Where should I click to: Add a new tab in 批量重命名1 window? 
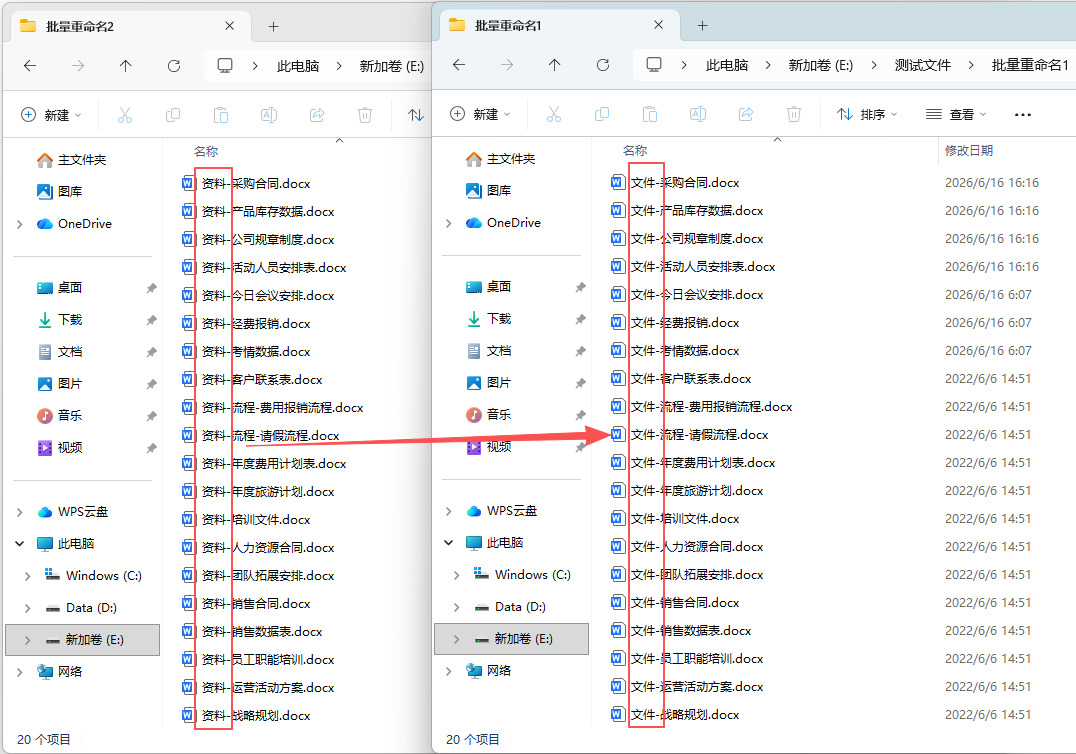click(x=702, y=25)
